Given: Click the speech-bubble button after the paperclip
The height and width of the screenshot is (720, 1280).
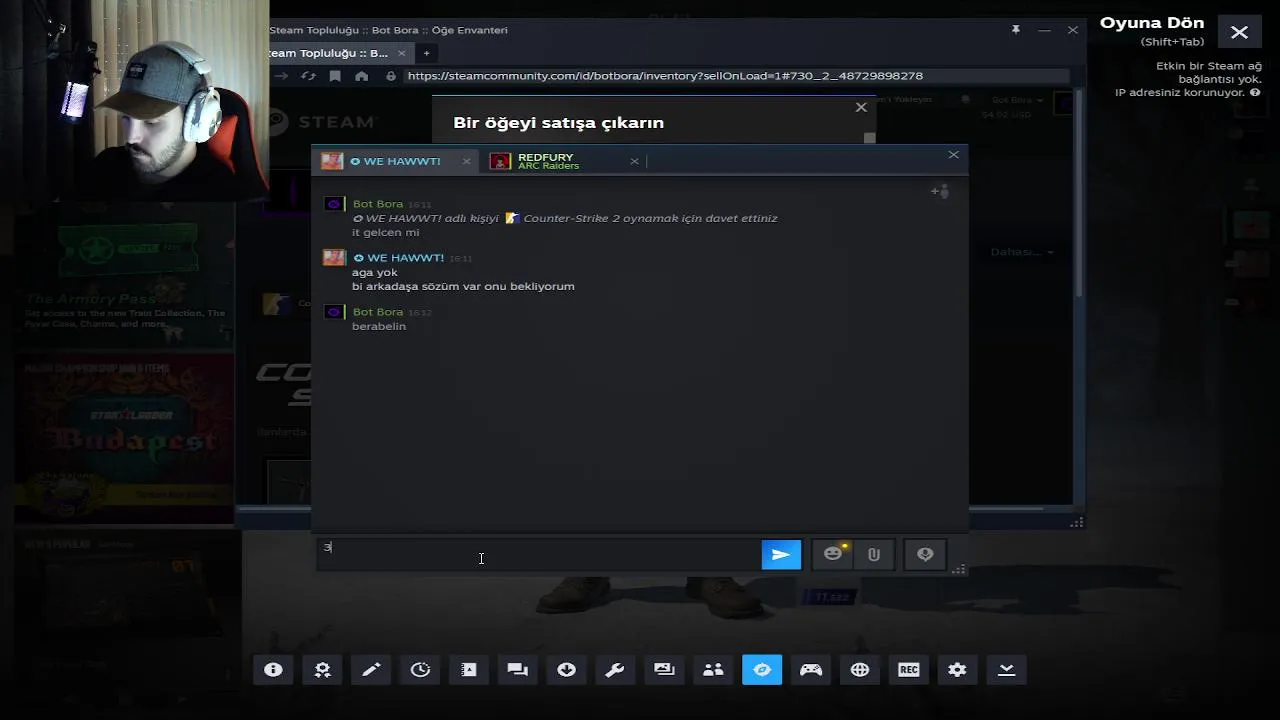Looking at the screenshot, I should click(x=925, y=554).
